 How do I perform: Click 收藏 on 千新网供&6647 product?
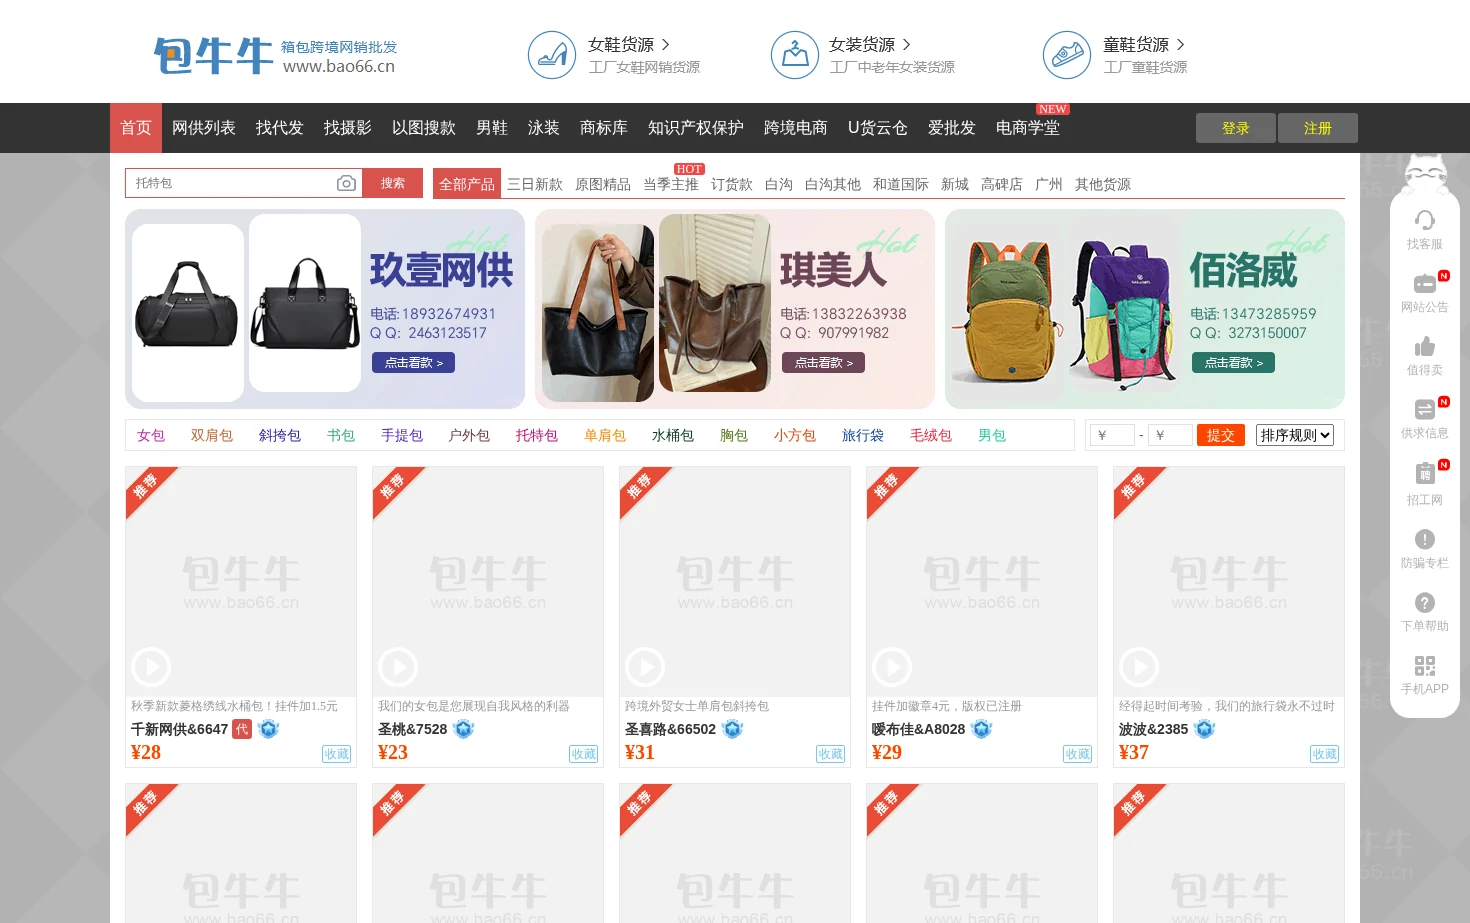(337, 754)
